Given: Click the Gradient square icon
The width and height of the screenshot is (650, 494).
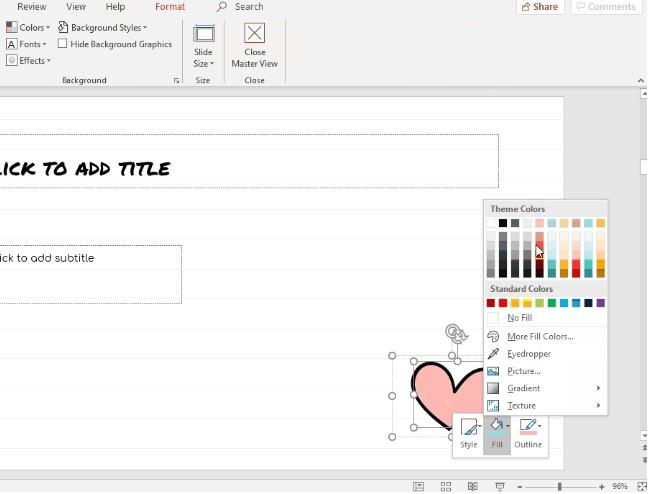Looking at the screenshot, I should click(493, 388).
